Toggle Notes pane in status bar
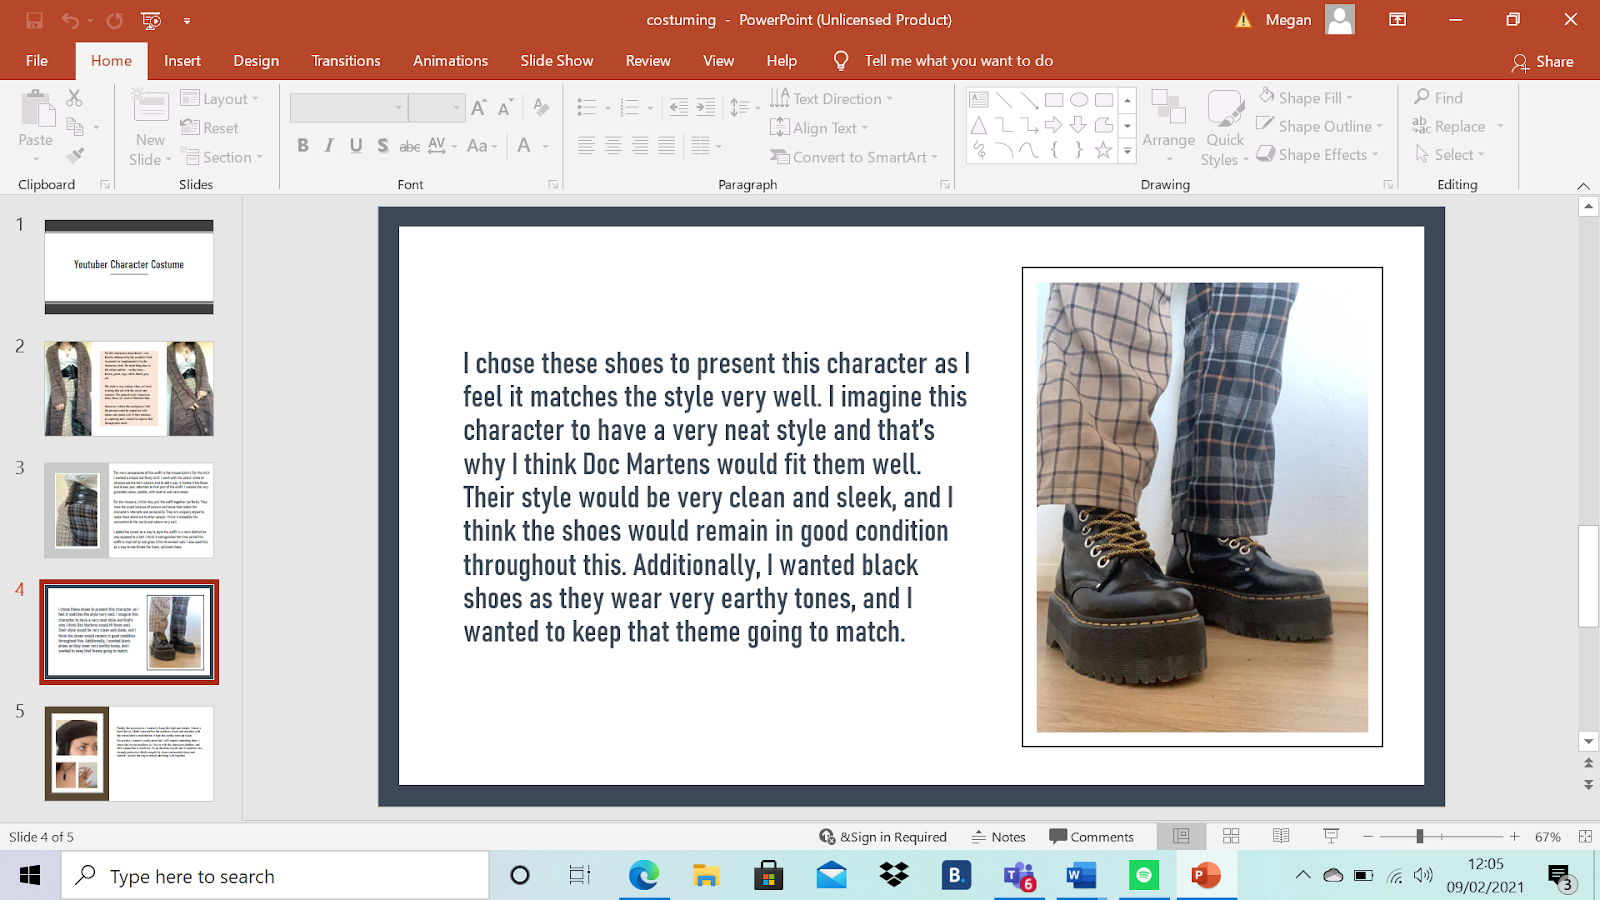 (998, 836)
